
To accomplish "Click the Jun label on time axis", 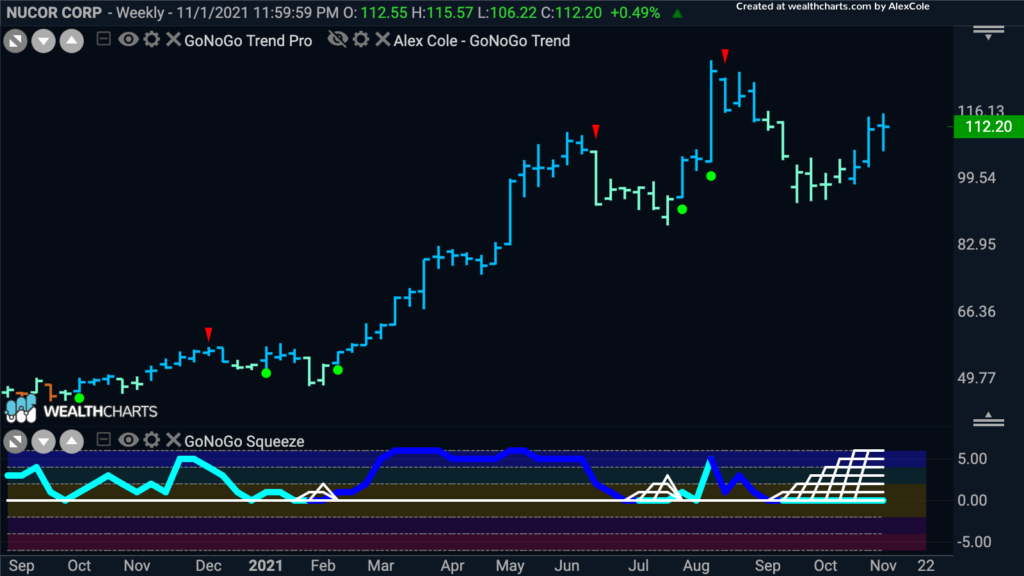I will (x=567, y=566).
